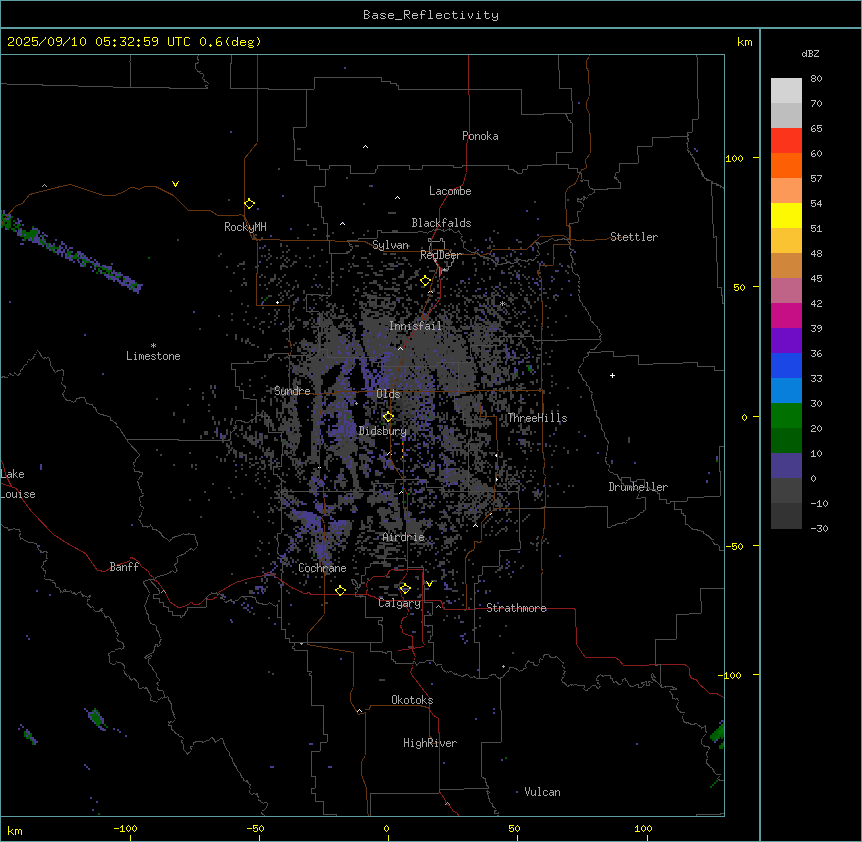Select the mauve pink swatch above 42 dBZ
This screenshot has width=862, height=842.
(786, 290)
